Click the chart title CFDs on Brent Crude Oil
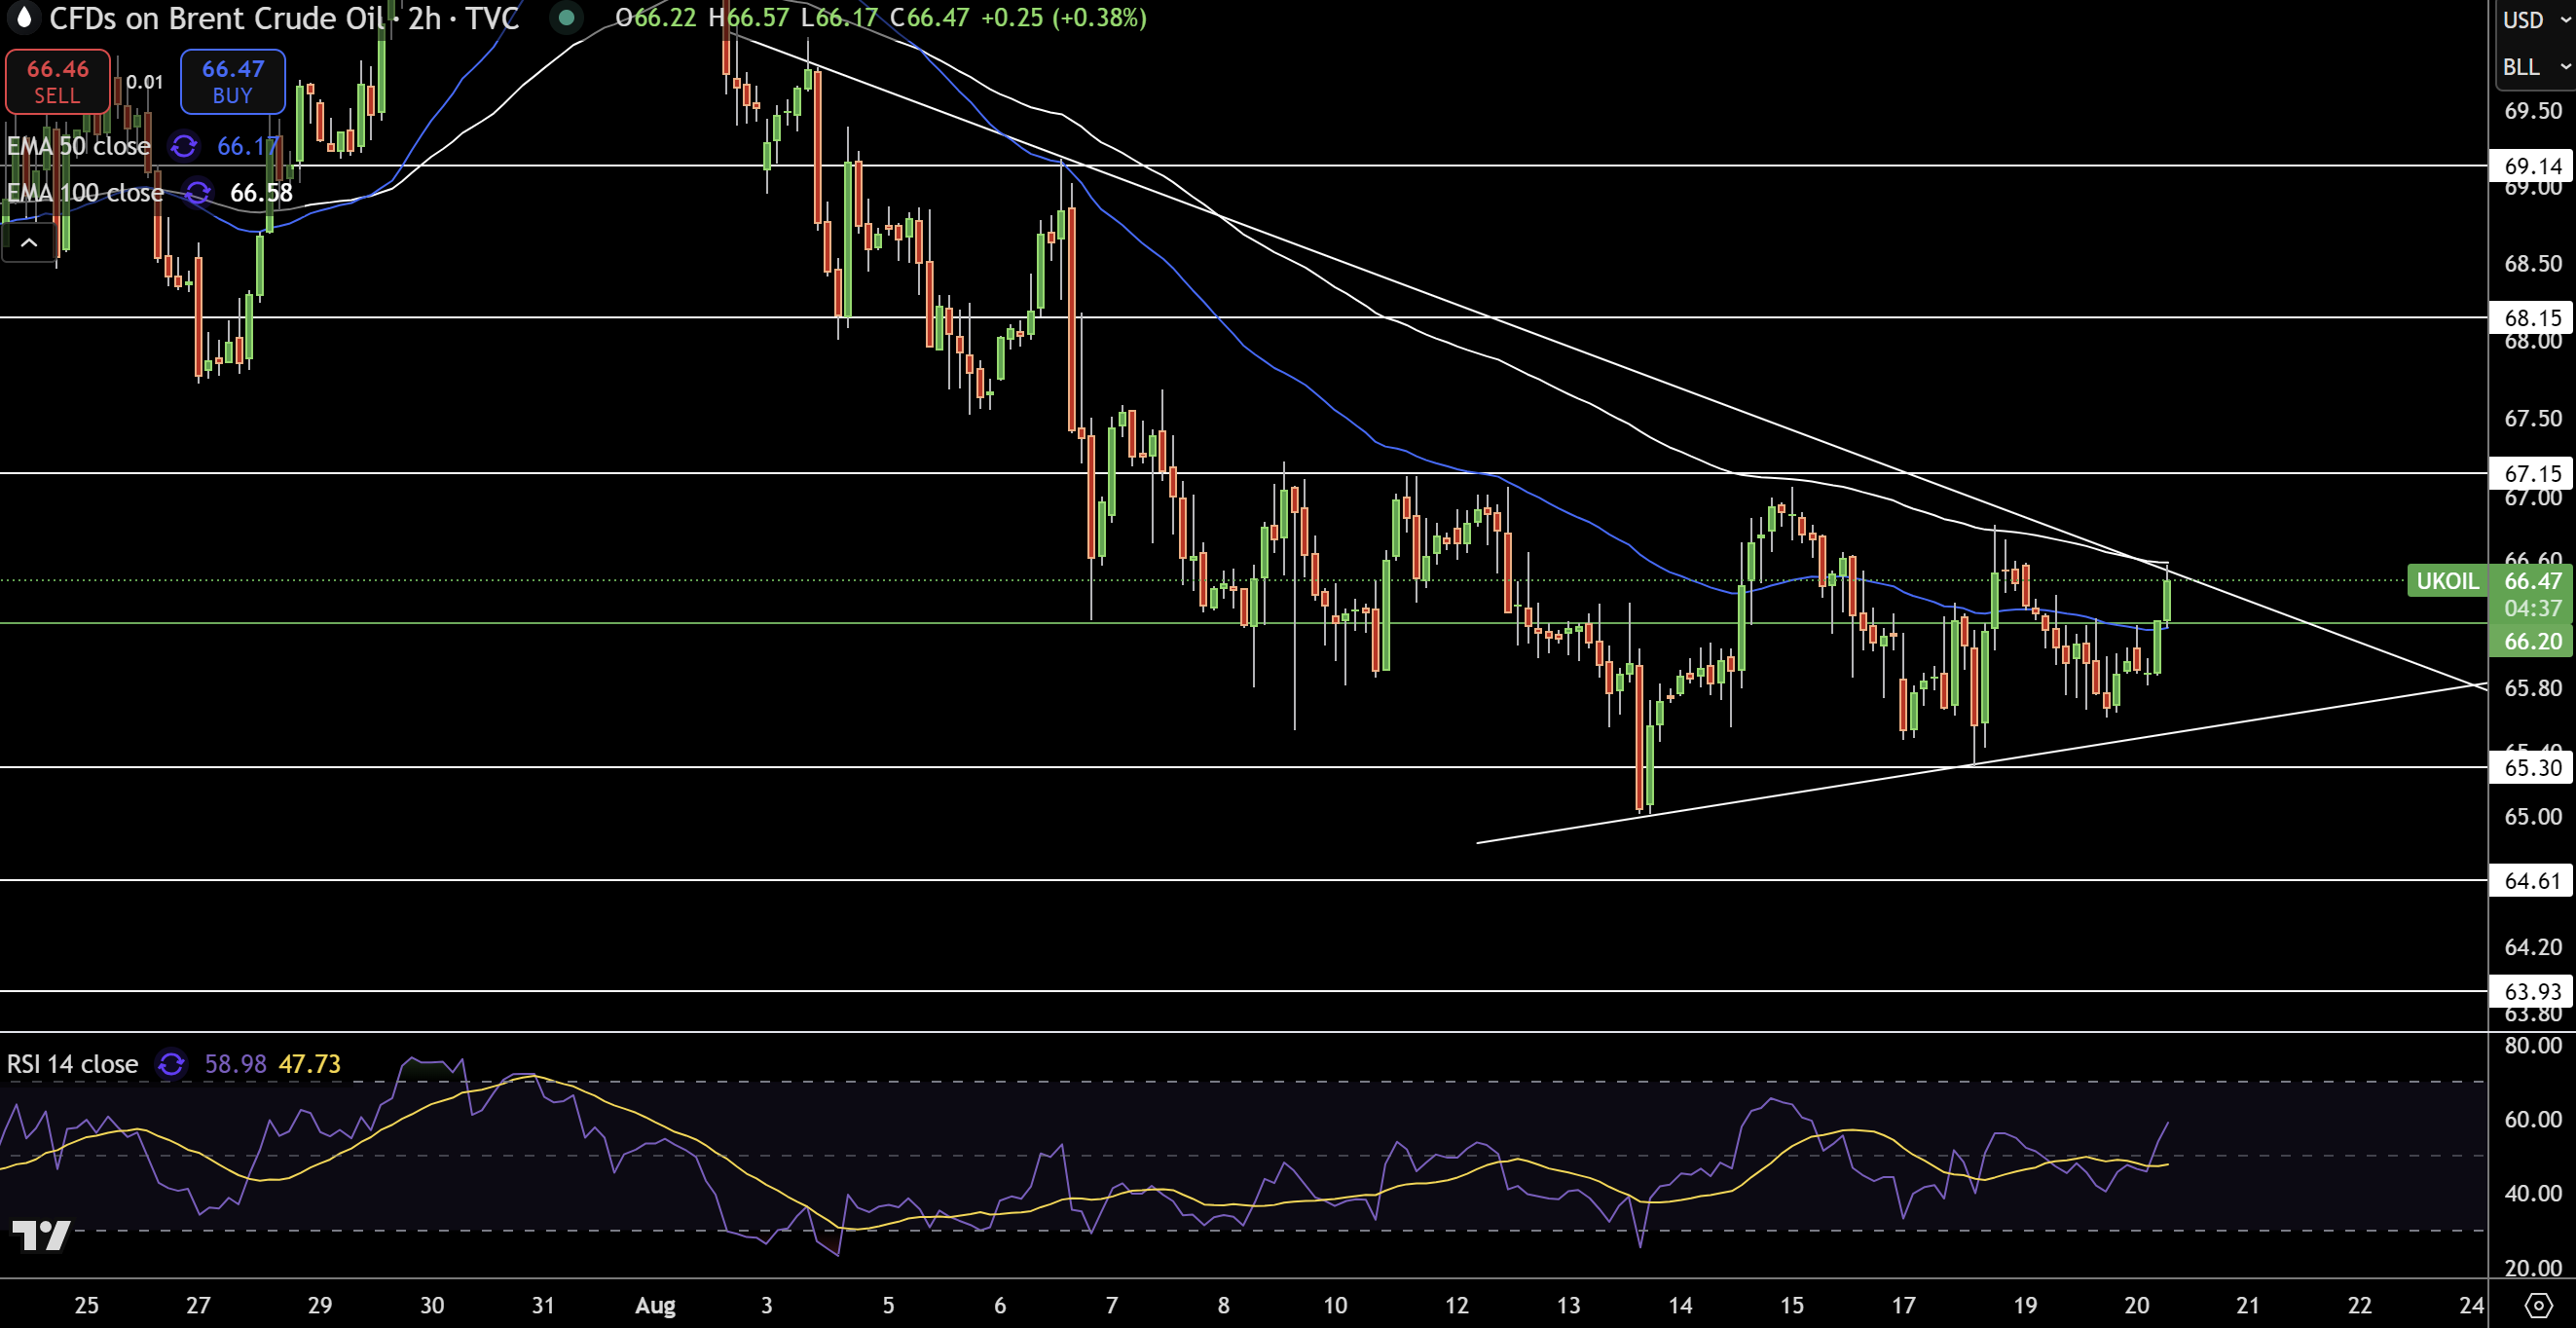 point(217,18)
